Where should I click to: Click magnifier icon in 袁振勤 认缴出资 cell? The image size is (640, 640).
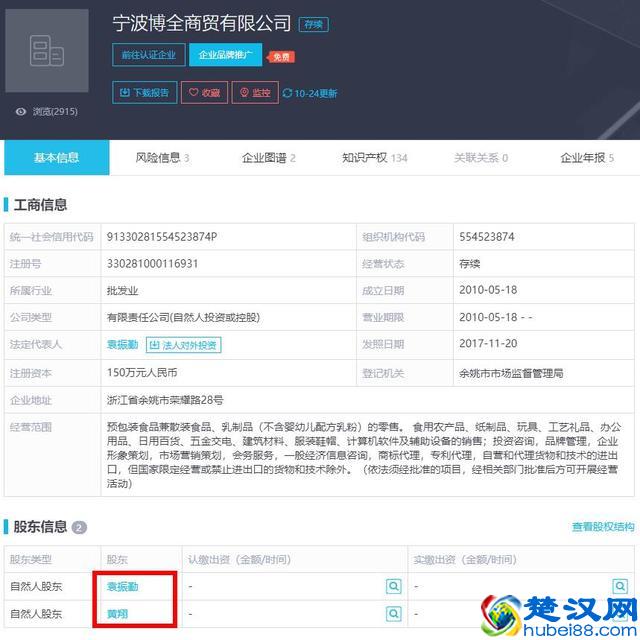coord(393,587)
